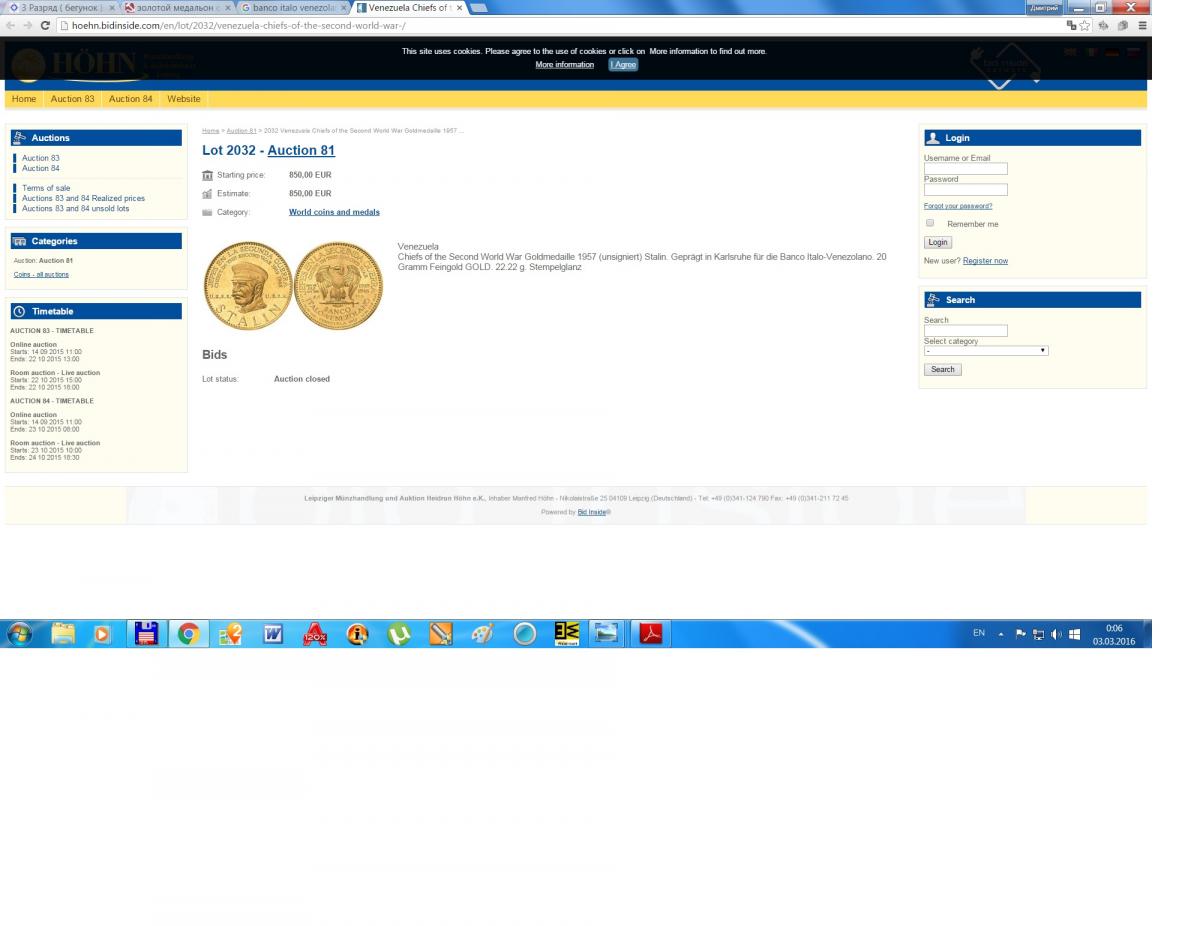Click the Search text field
1200x926 pixels.
966,331
